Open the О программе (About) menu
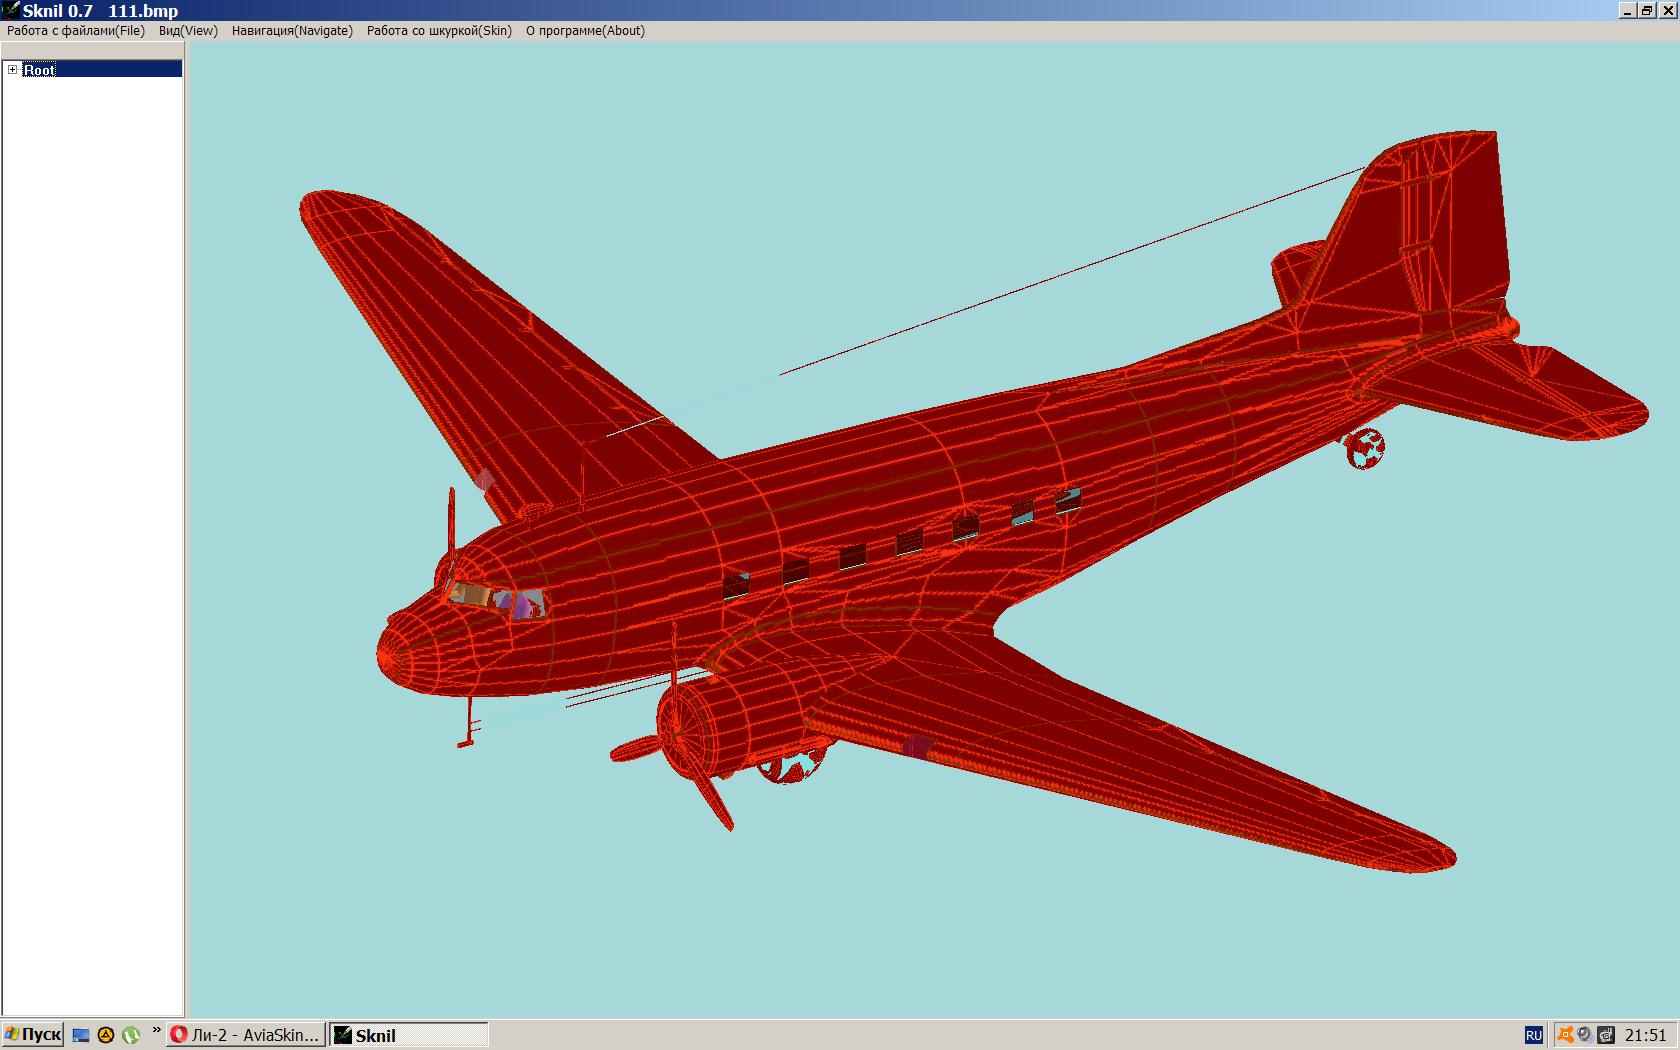Image resolution: width=1680 pixels, height=1050 pixels. click(585, 31)
